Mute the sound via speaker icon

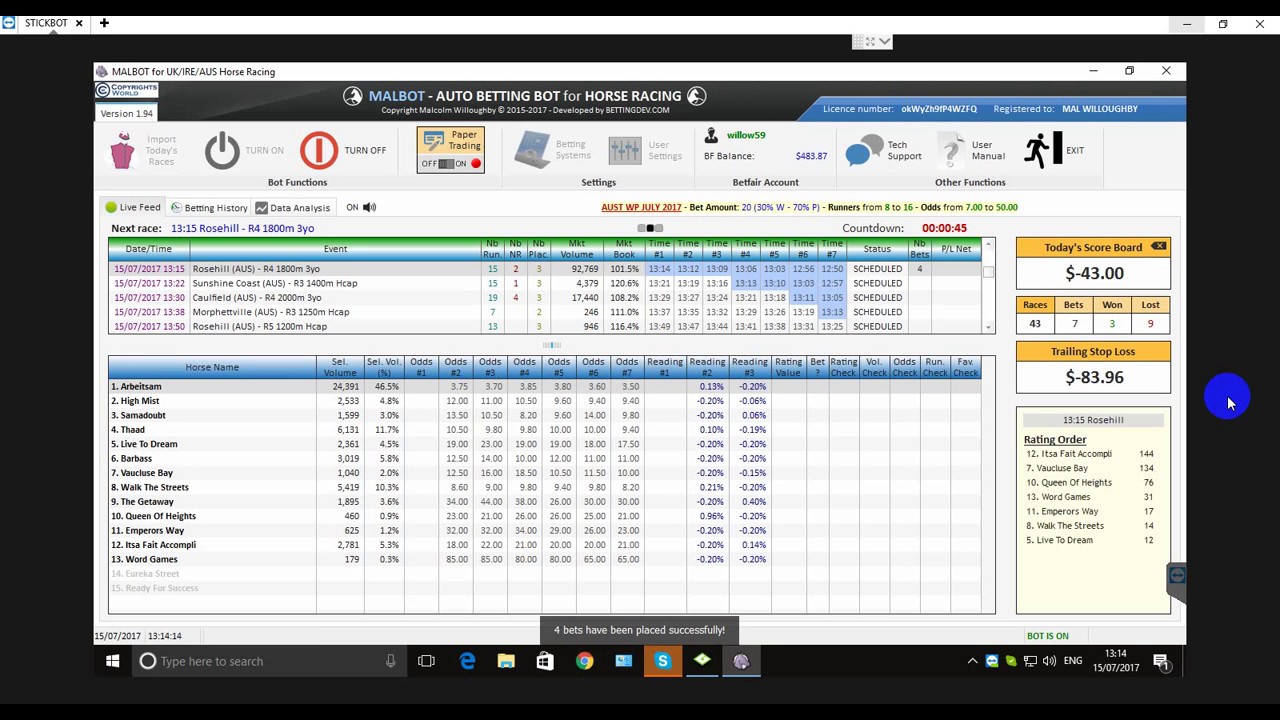[370, 207]
